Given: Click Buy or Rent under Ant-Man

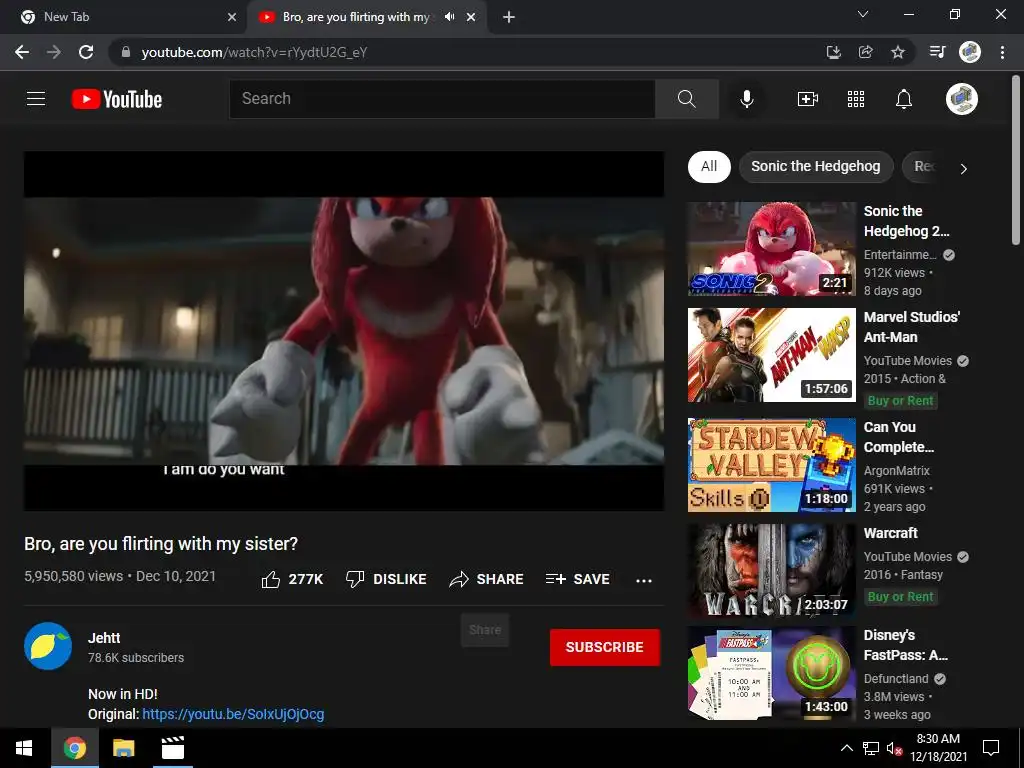Looking at the screenshot, I should click(901, 401).
